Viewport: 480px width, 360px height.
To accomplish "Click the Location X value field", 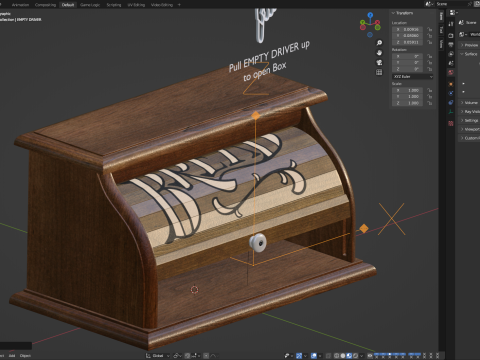I will coord(408,29).
